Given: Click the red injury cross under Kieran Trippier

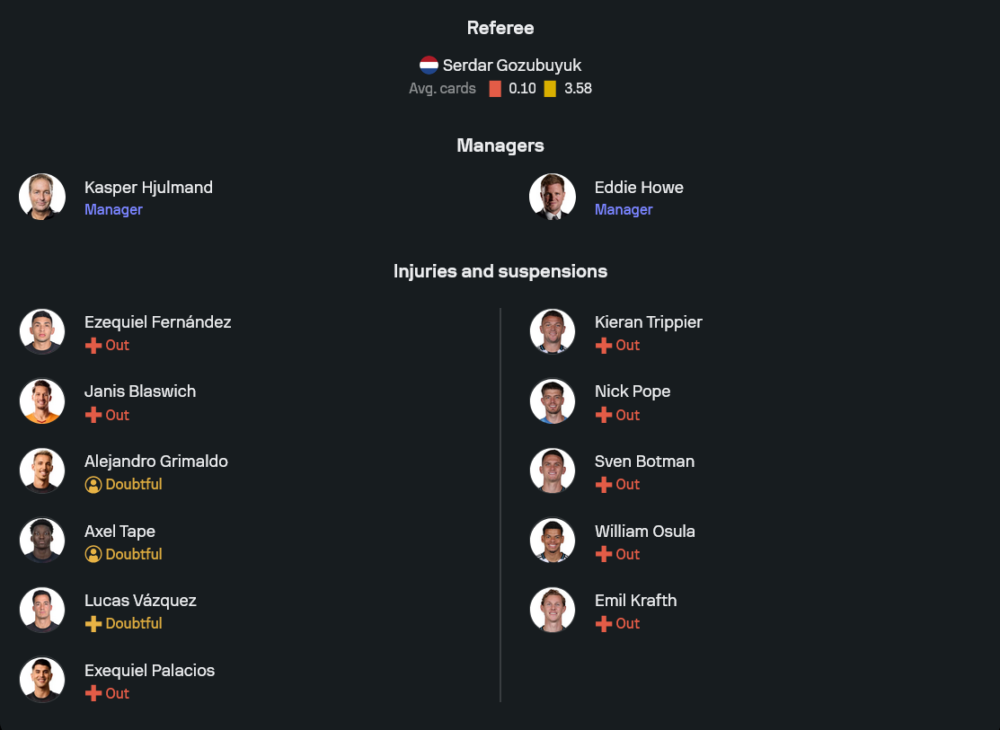Looking at the screenshot, I should (603, 346).
